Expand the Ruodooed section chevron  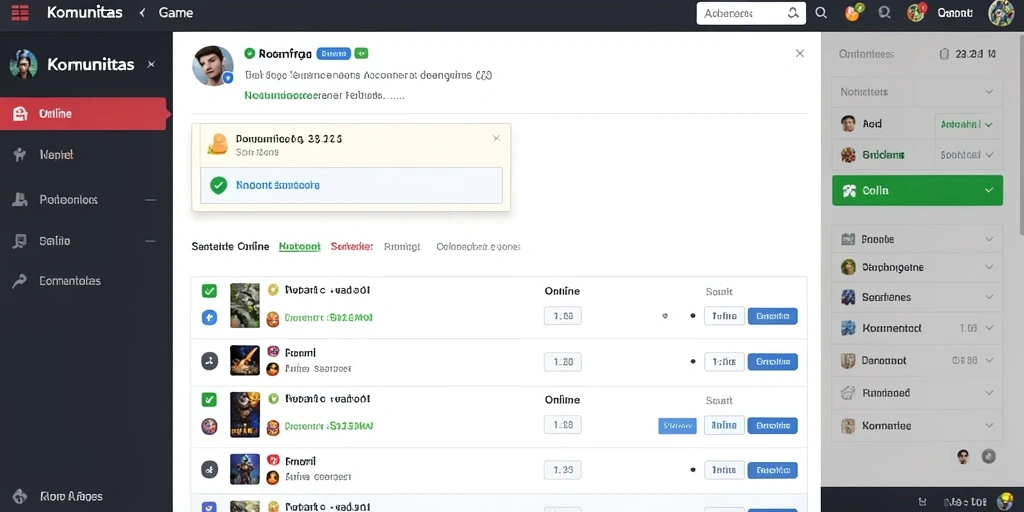[x=989, y=393]
